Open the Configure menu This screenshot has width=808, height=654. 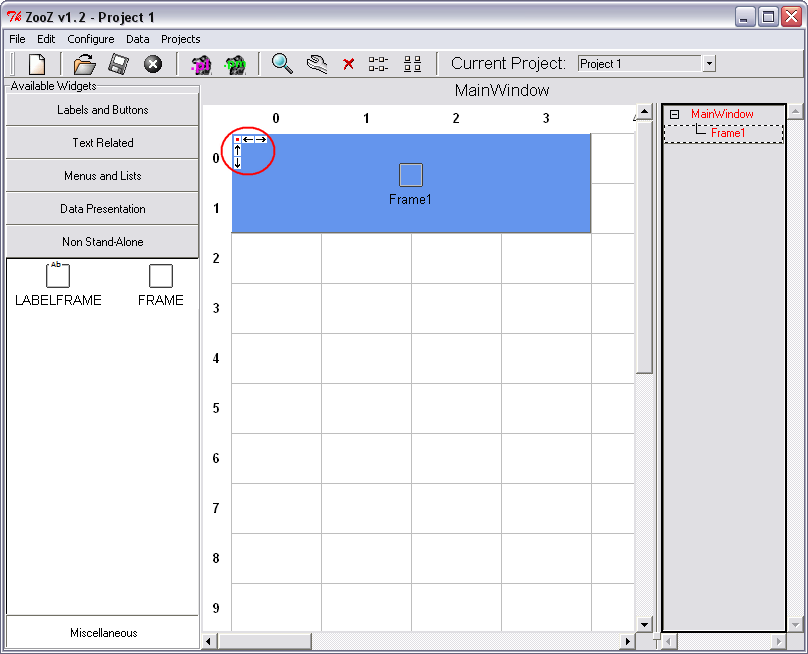[91, 39]
